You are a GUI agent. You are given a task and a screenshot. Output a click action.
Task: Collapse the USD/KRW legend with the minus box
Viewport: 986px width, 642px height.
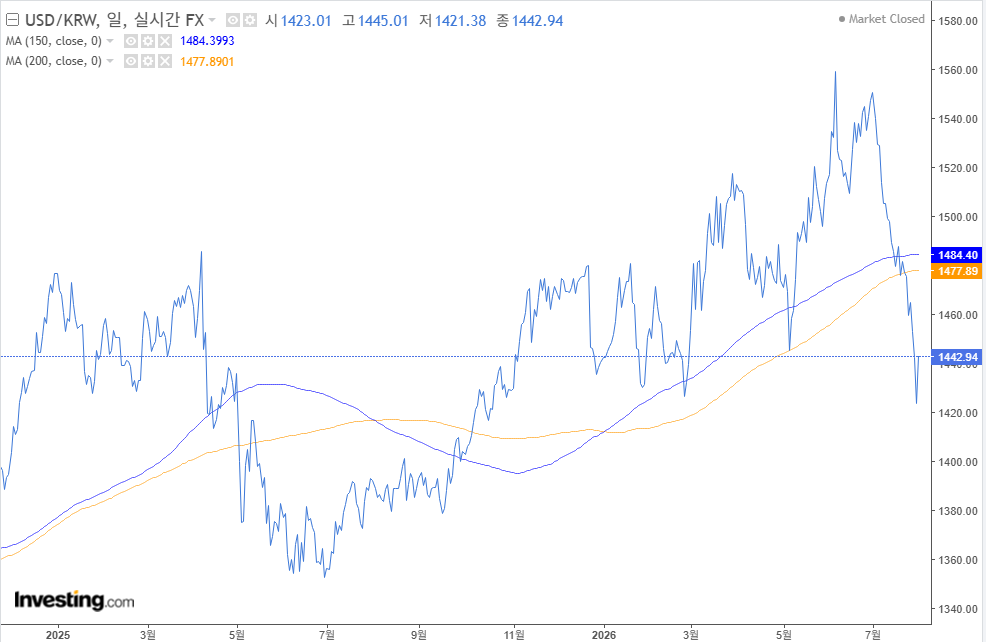pos(12,21)
